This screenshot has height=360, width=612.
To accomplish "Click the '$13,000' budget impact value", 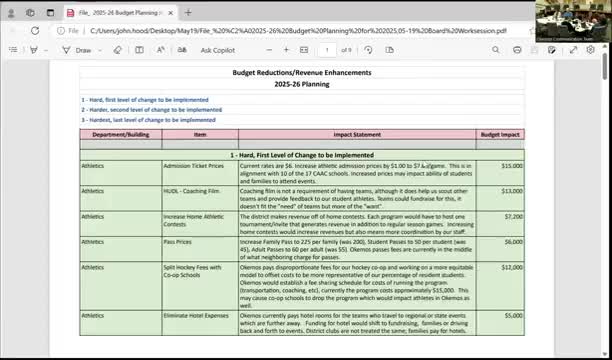I will pyautogui.click(x=512, y=191).
